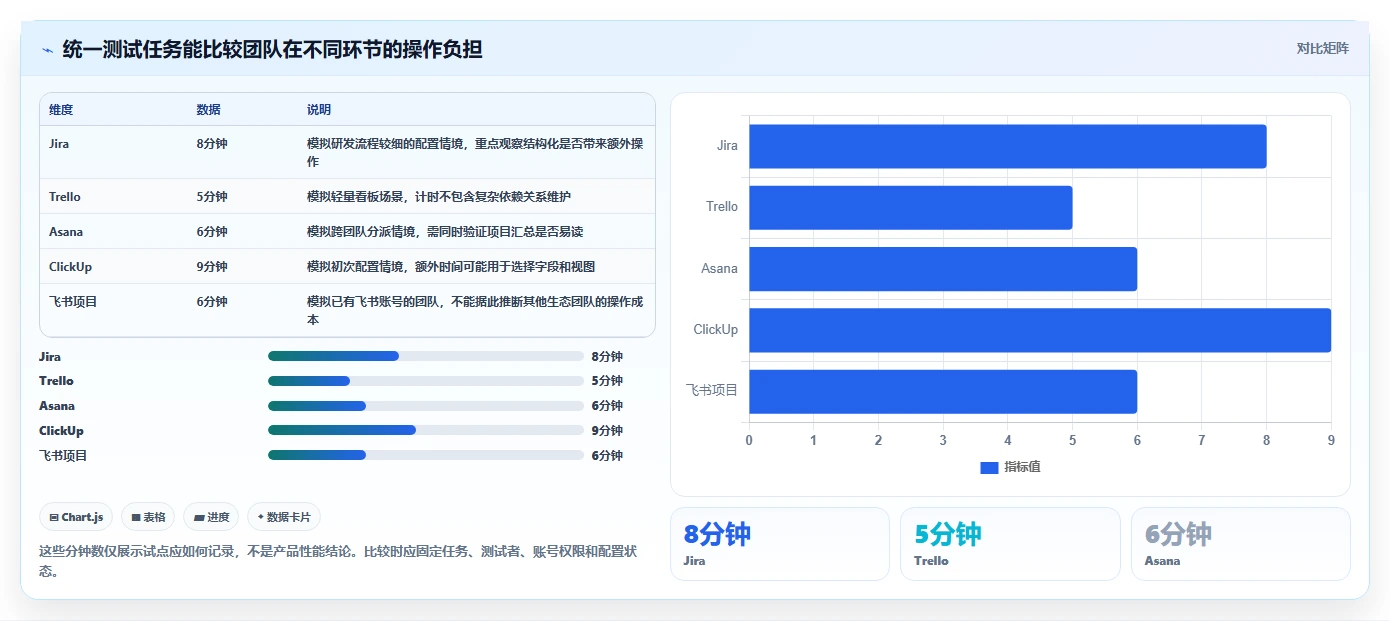This screenshot has height=621, width=1390.
Task: Click the Jira bar in the chart
Action: [x=1008, y=146]
